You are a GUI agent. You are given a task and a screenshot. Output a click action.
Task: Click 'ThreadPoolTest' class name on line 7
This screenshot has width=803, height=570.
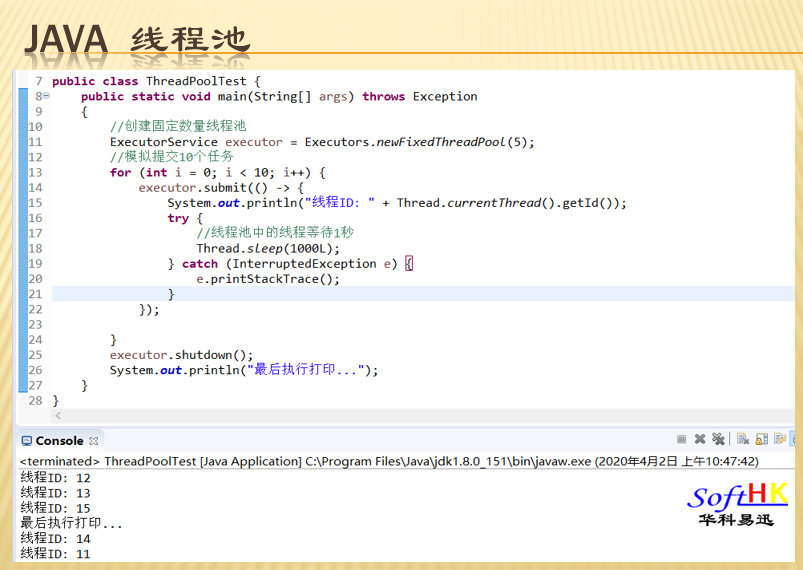coord(196,81)
